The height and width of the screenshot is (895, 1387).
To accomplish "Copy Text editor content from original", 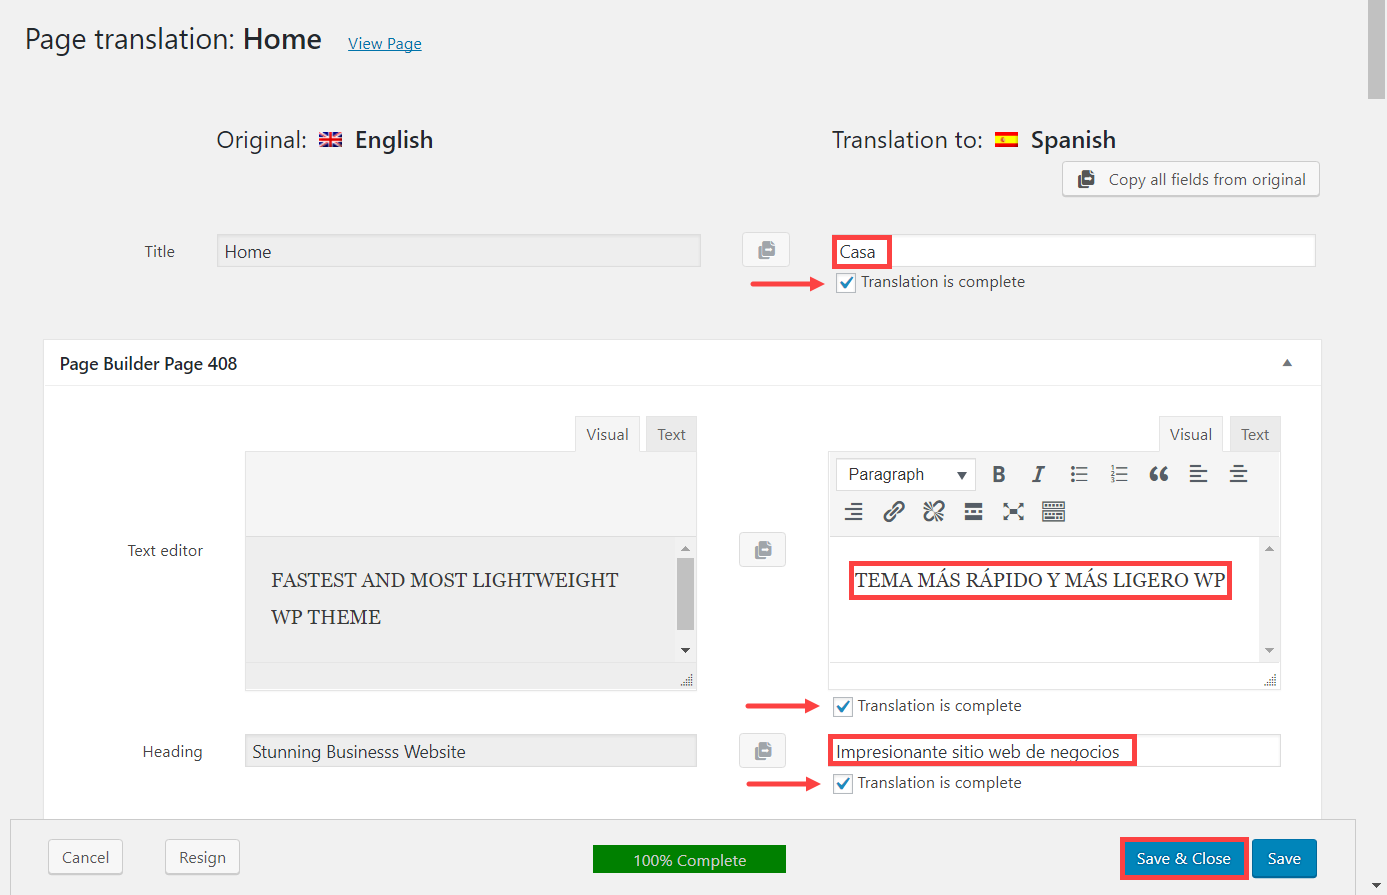I will pyautogui.click(x=762, y=550).
